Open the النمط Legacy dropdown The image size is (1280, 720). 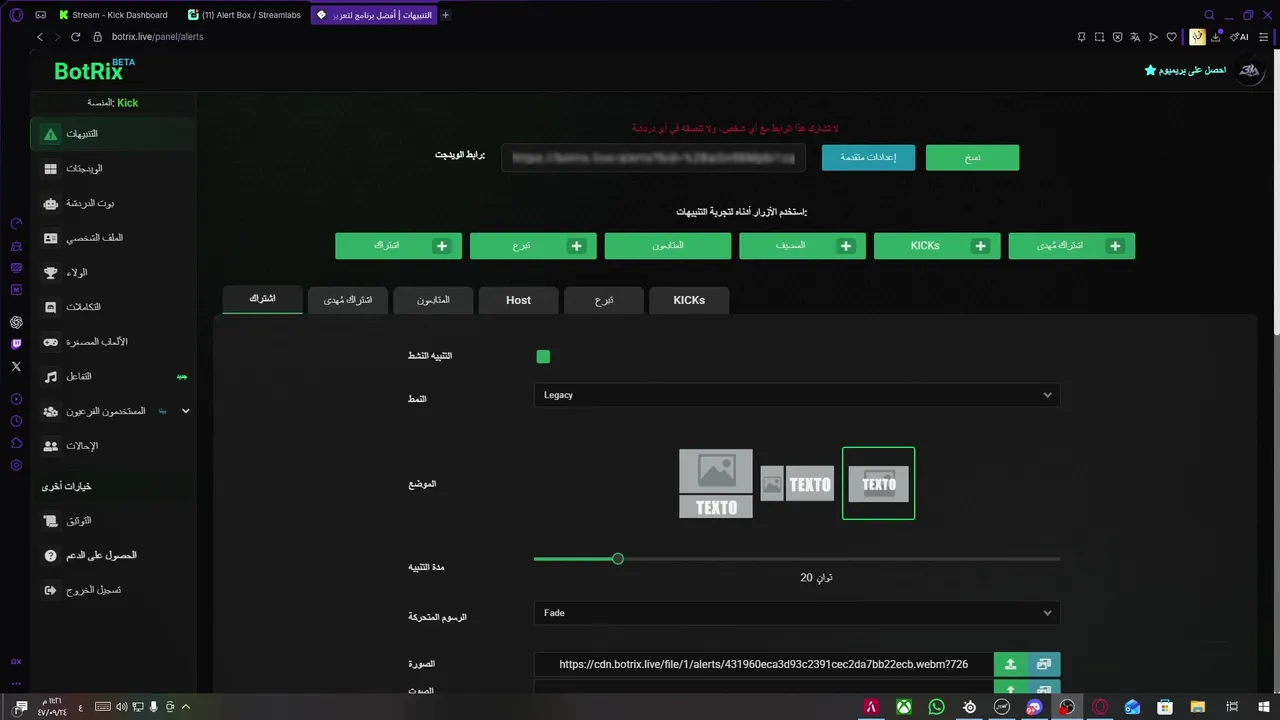point(796,395)
